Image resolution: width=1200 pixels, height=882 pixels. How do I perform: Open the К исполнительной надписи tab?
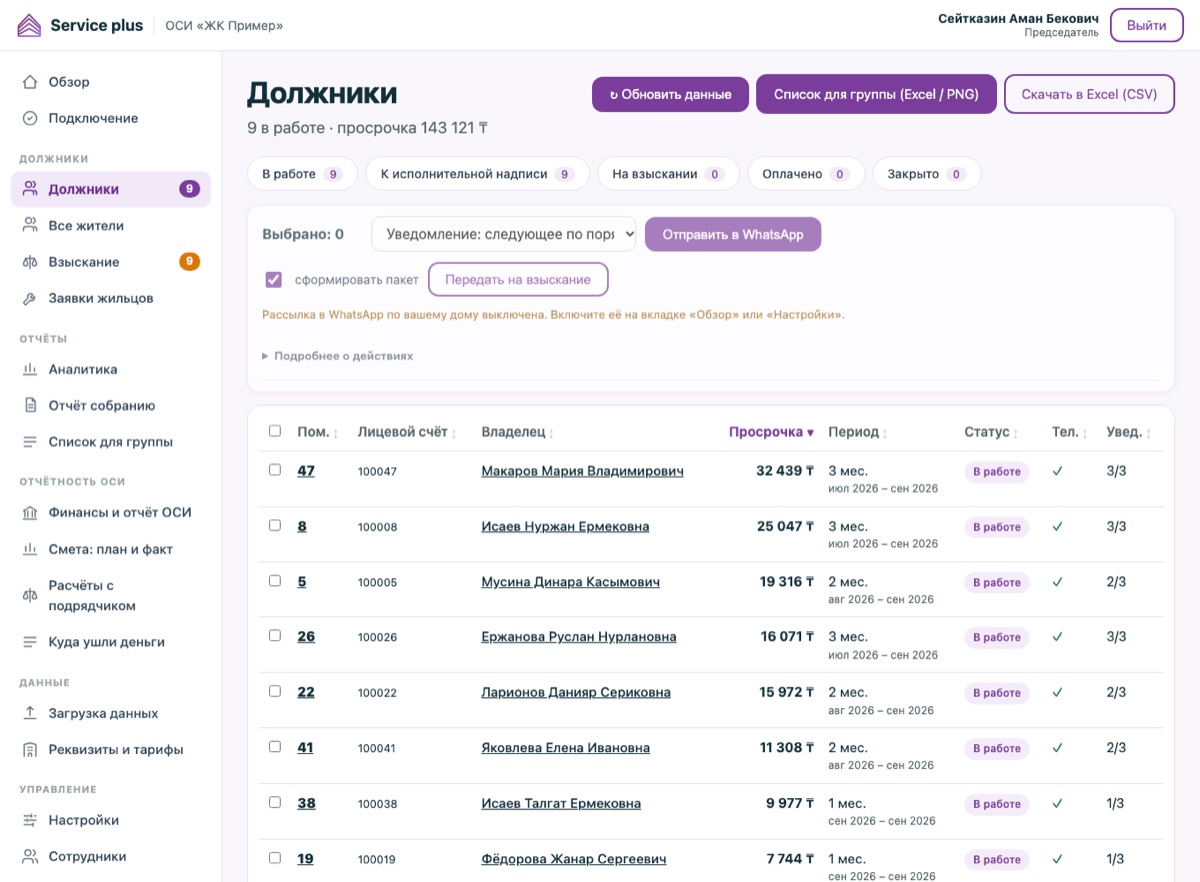click(x=477, y=174)
